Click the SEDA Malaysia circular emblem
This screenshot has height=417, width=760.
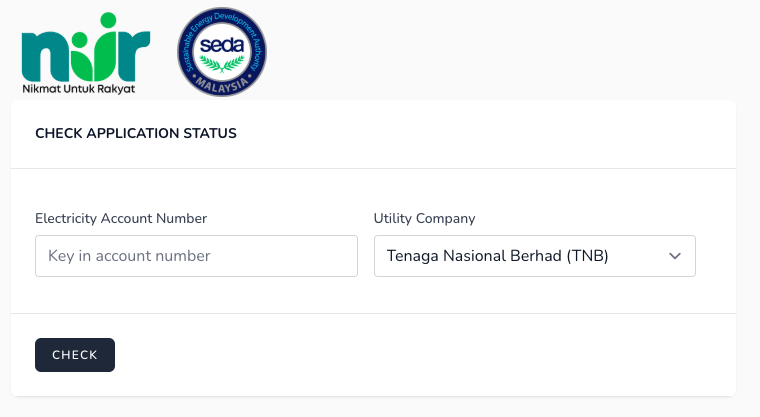(222, 51)
